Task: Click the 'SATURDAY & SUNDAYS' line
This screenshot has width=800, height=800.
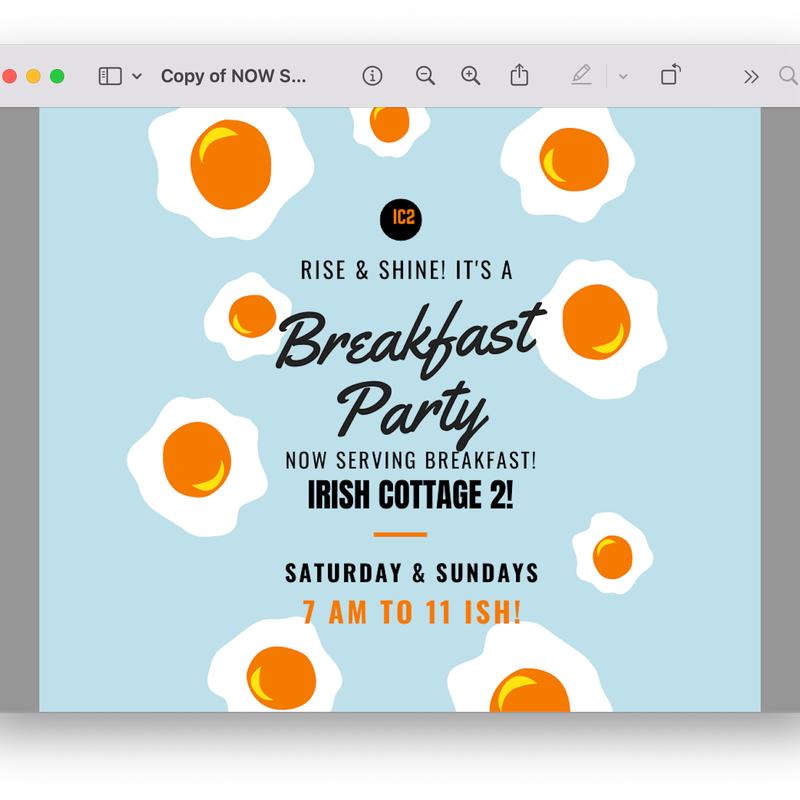Action: (x=411, y=573)
